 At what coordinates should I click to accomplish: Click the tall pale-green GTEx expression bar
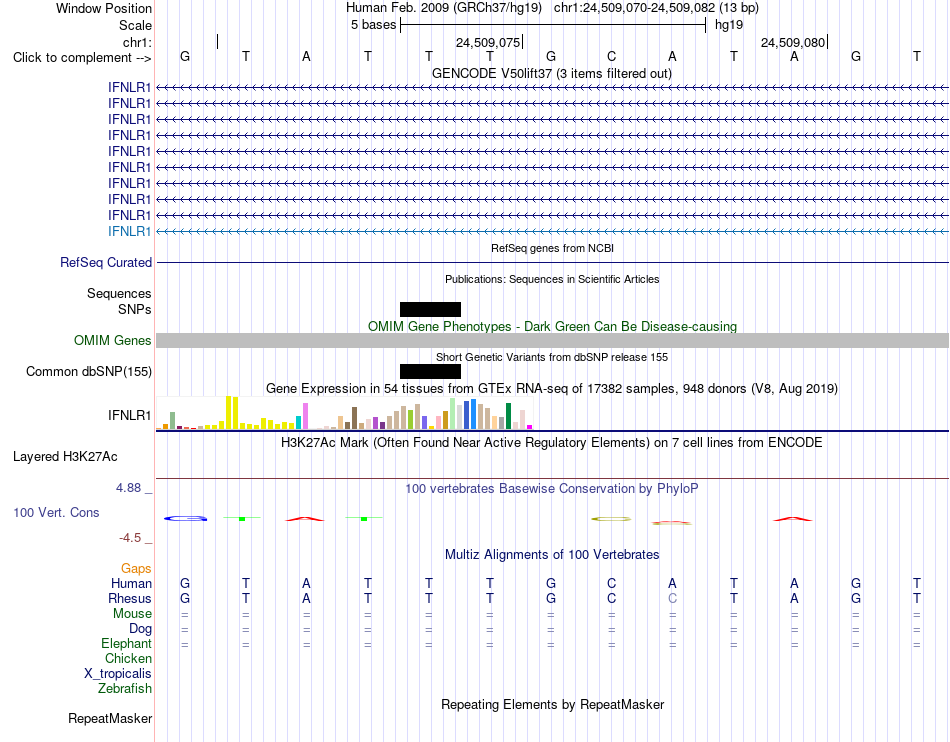[x=453, y=414]
